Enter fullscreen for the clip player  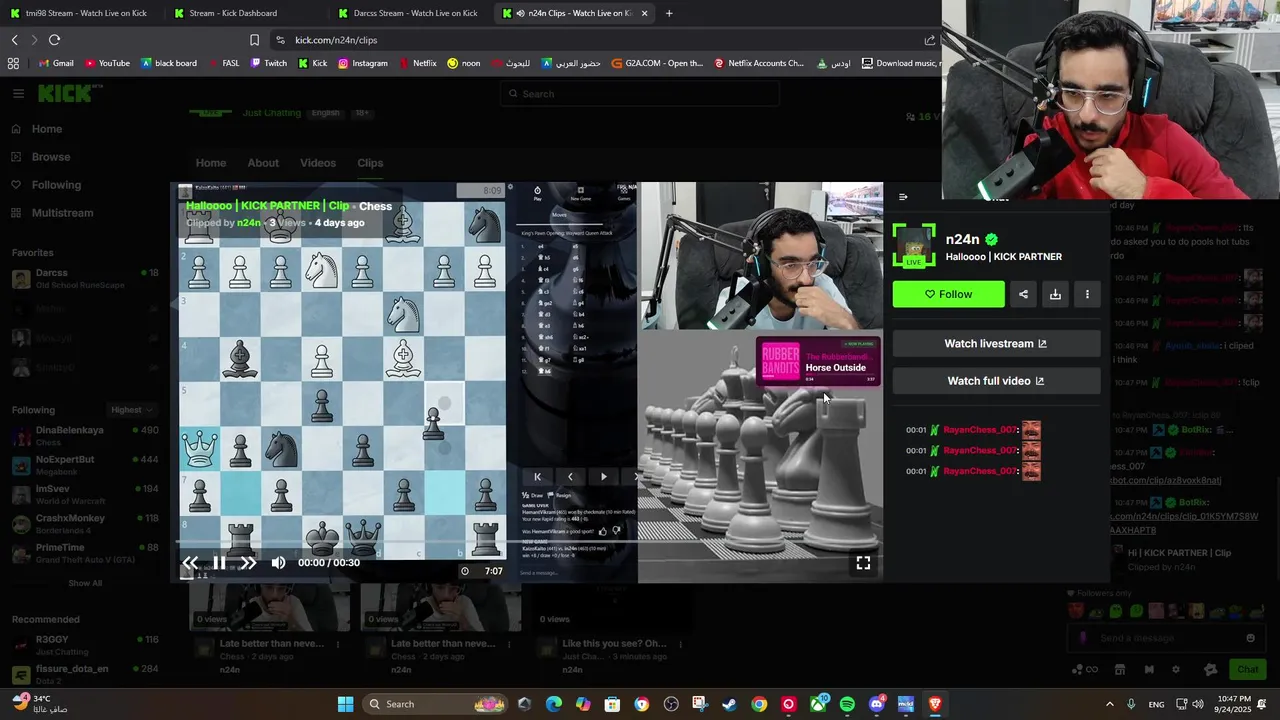(863, 563)
